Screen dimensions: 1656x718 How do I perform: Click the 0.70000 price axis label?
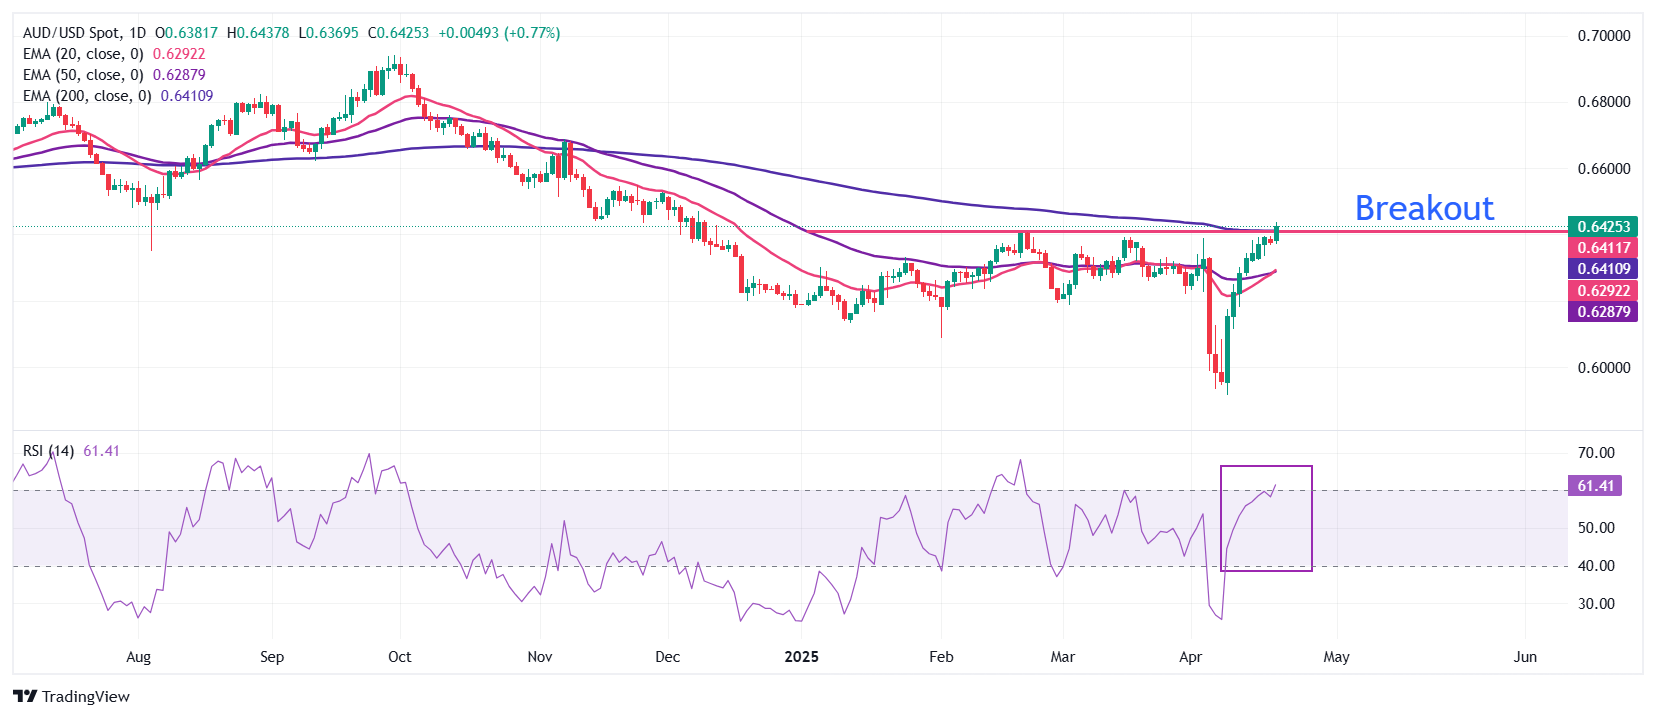[1603, 36]
